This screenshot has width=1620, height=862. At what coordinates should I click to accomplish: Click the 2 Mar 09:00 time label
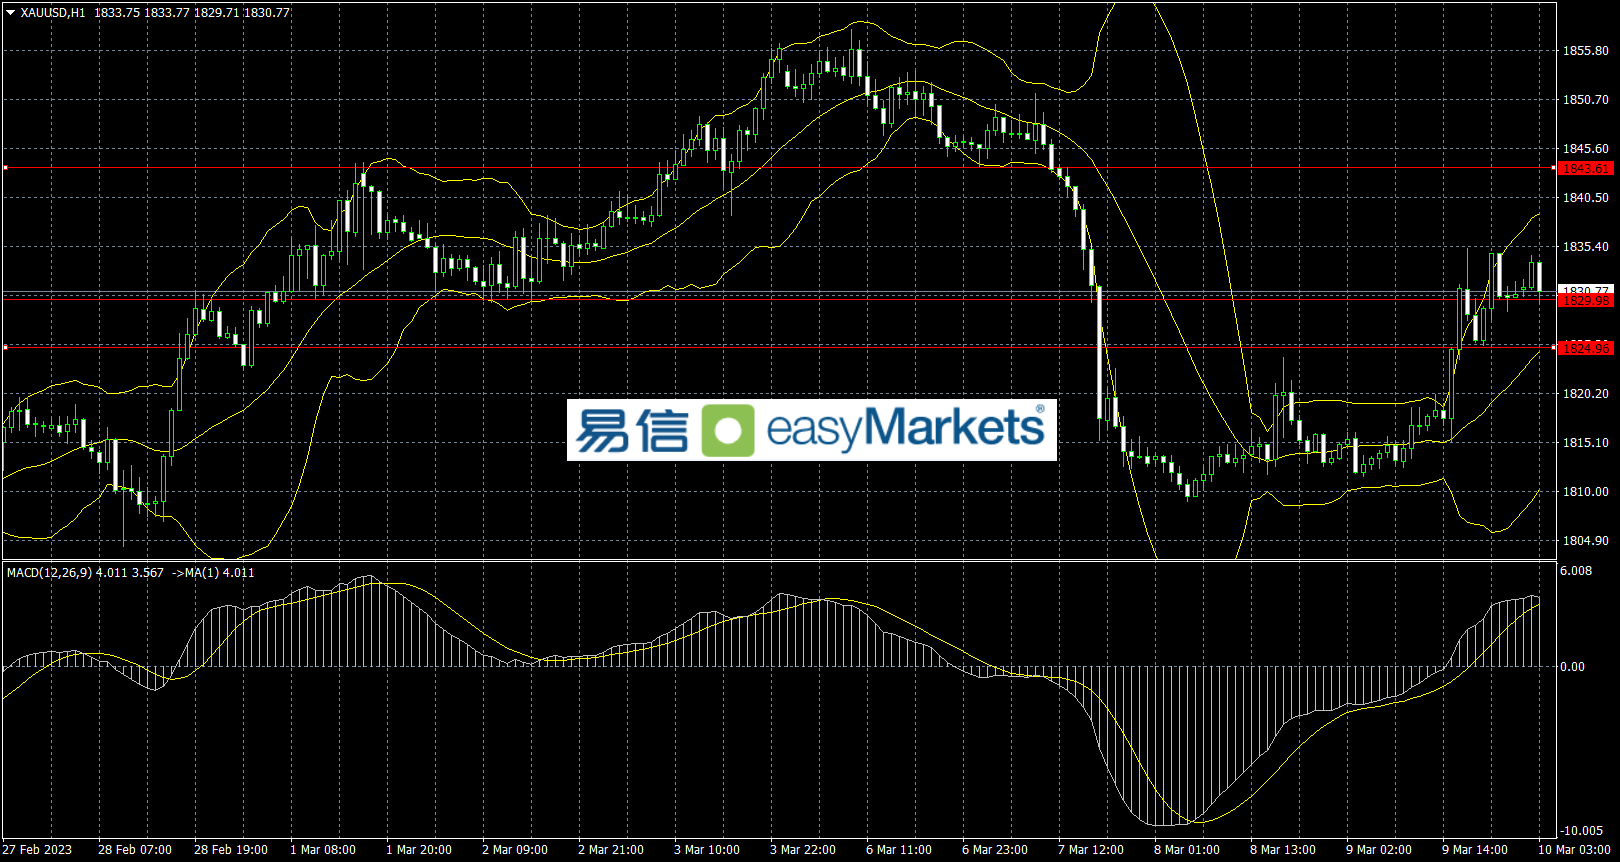click(x=515, y=849)
